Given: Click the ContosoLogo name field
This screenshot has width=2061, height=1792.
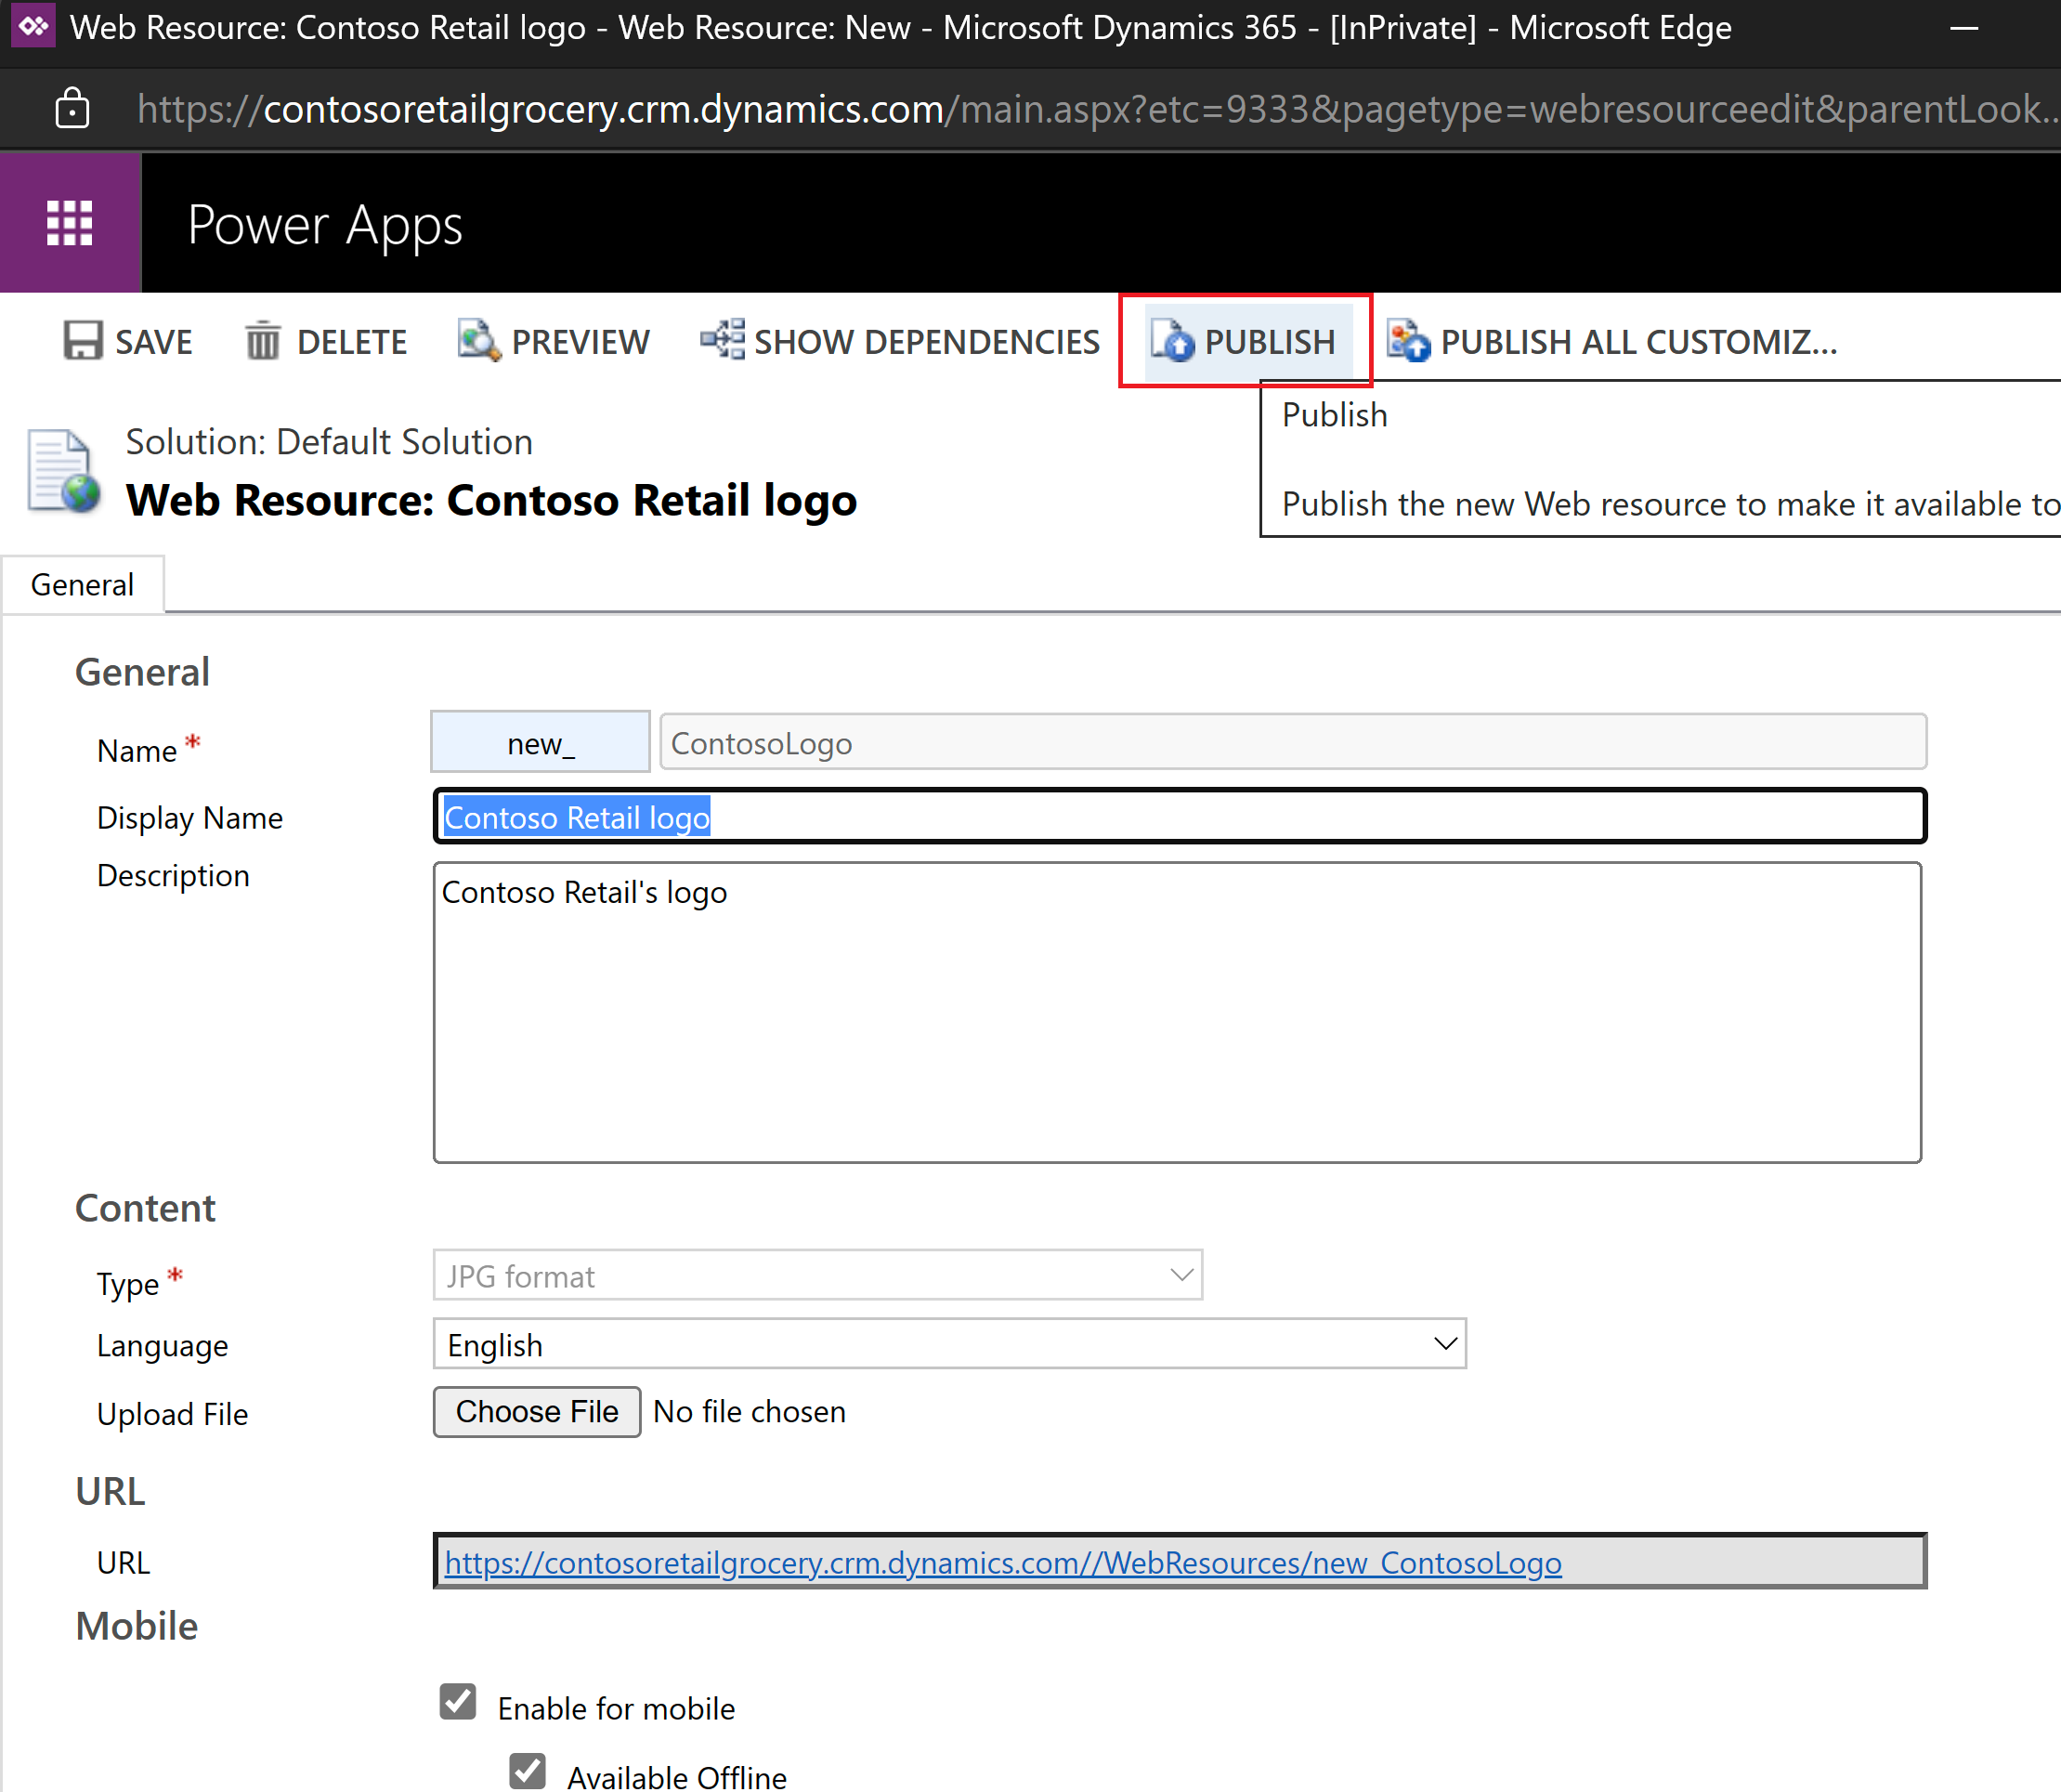Looking at the screenshot, I should tap(1293, 742).
